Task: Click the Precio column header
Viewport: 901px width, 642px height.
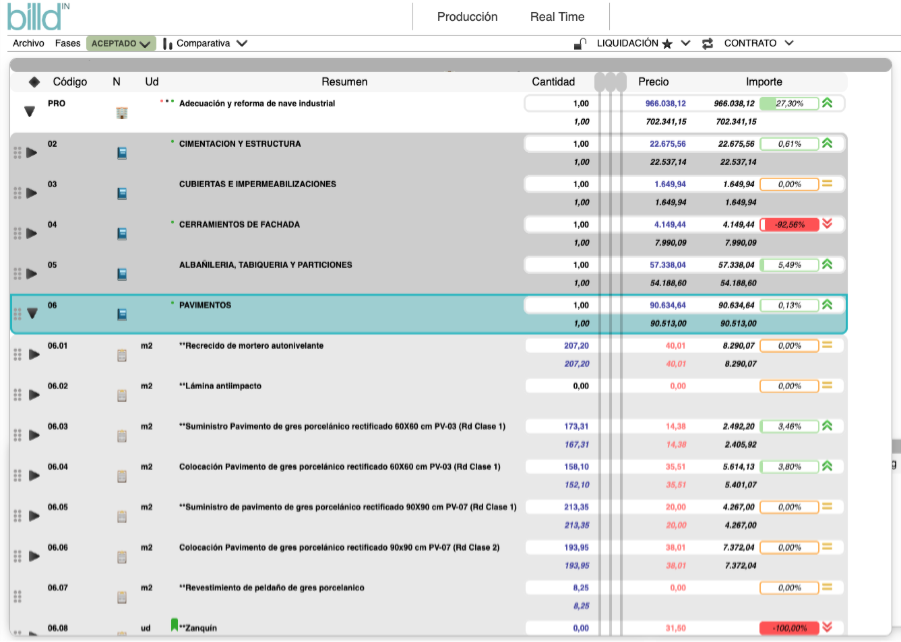Action: 653,82
